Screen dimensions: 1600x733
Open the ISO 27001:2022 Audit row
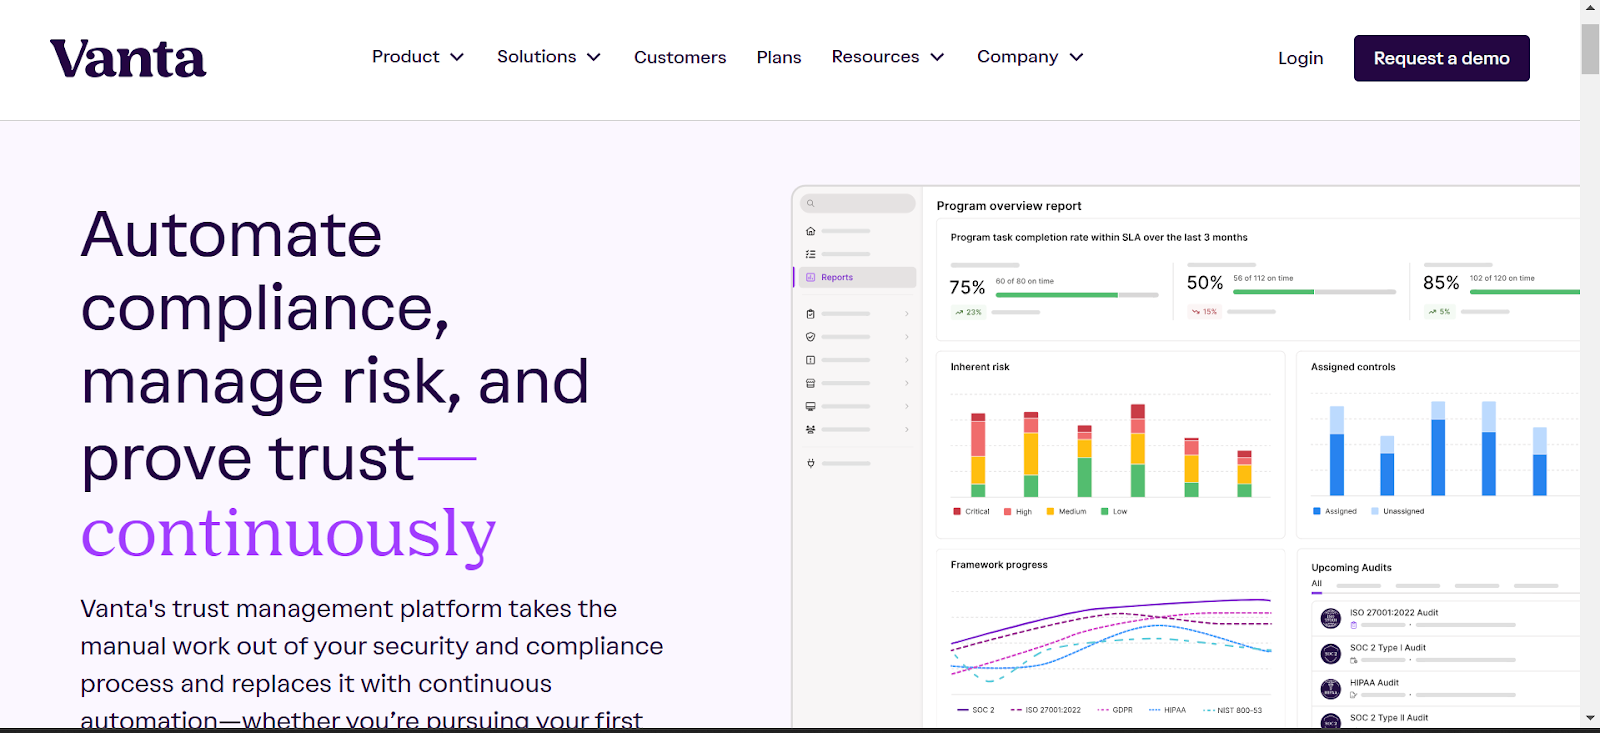click(x=1446, y=618)
